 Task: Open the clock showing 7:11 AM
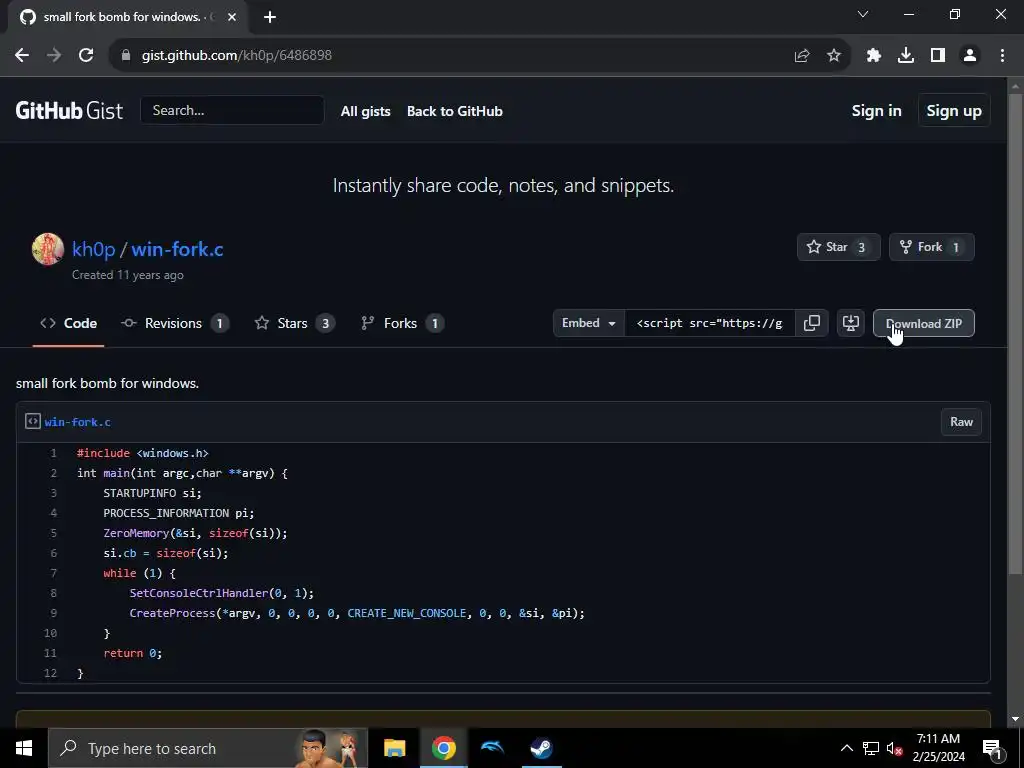(x=938, y=748)
